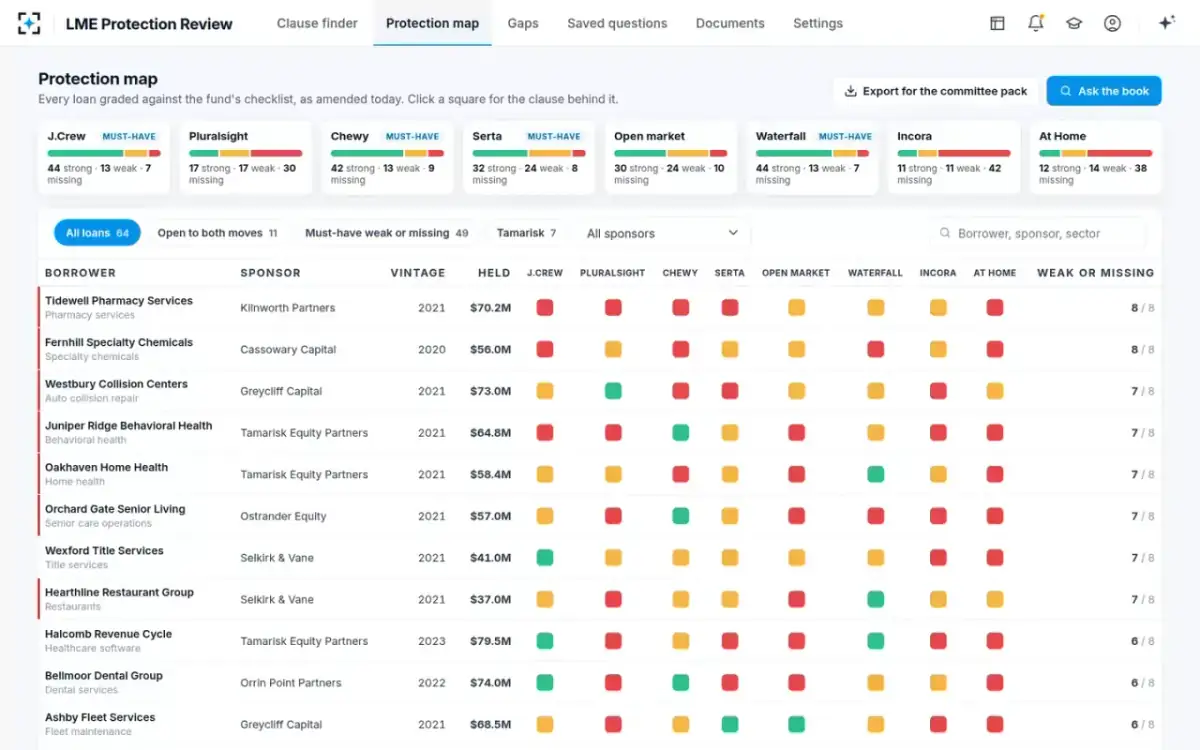This screenshot has width=1200, height=750.
Task: Open the user account icon
Action: [x=1112, y=23]
